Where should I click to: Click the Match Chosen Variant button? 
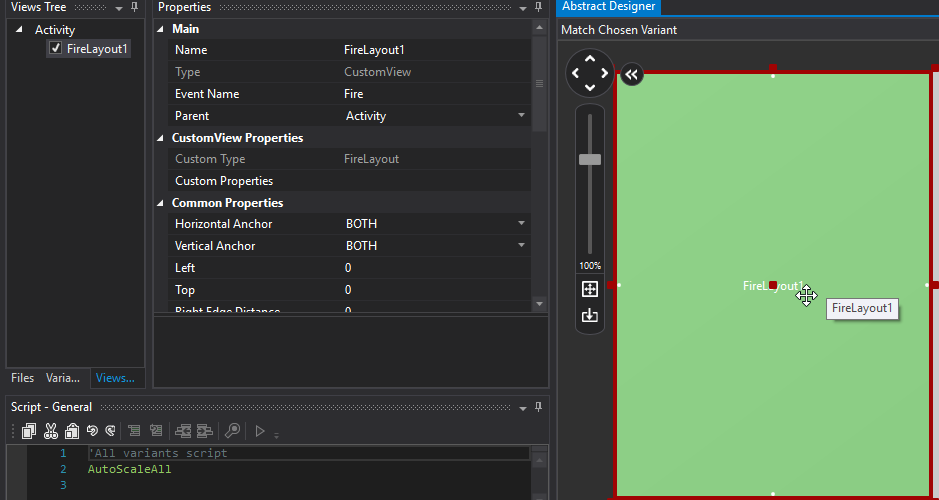619,30
